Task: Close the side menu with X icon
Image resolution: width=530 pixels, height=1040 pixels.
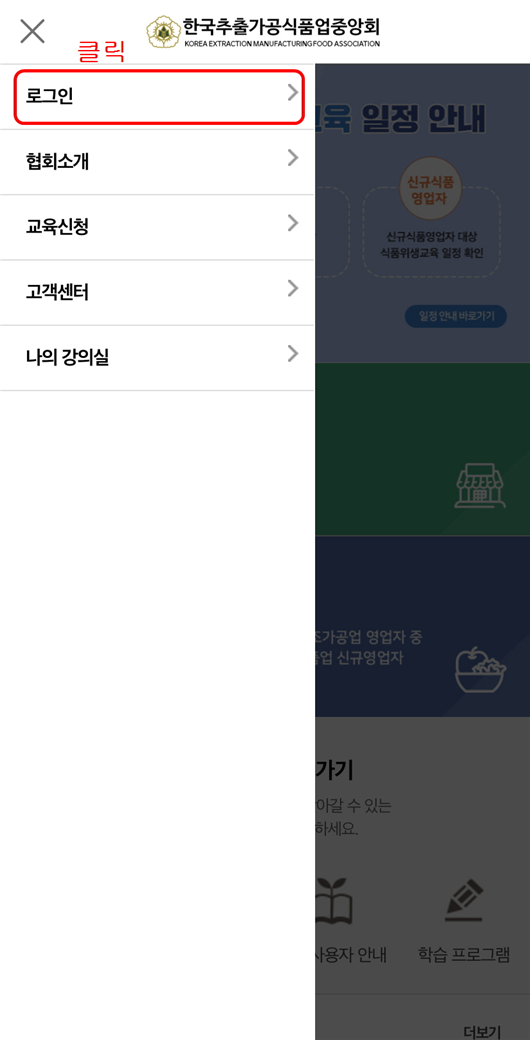Action: point(32,31)
